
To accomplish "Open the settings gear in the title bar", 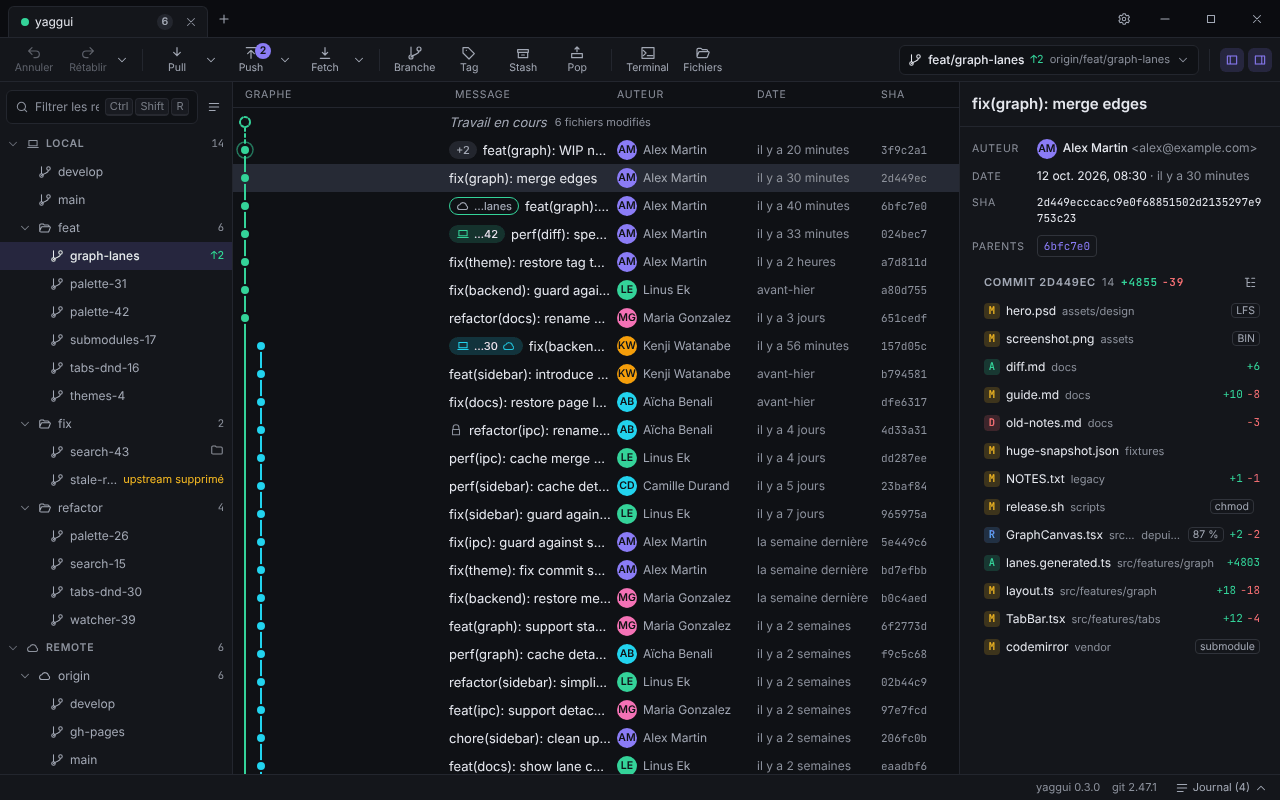I will [1124, 19].
